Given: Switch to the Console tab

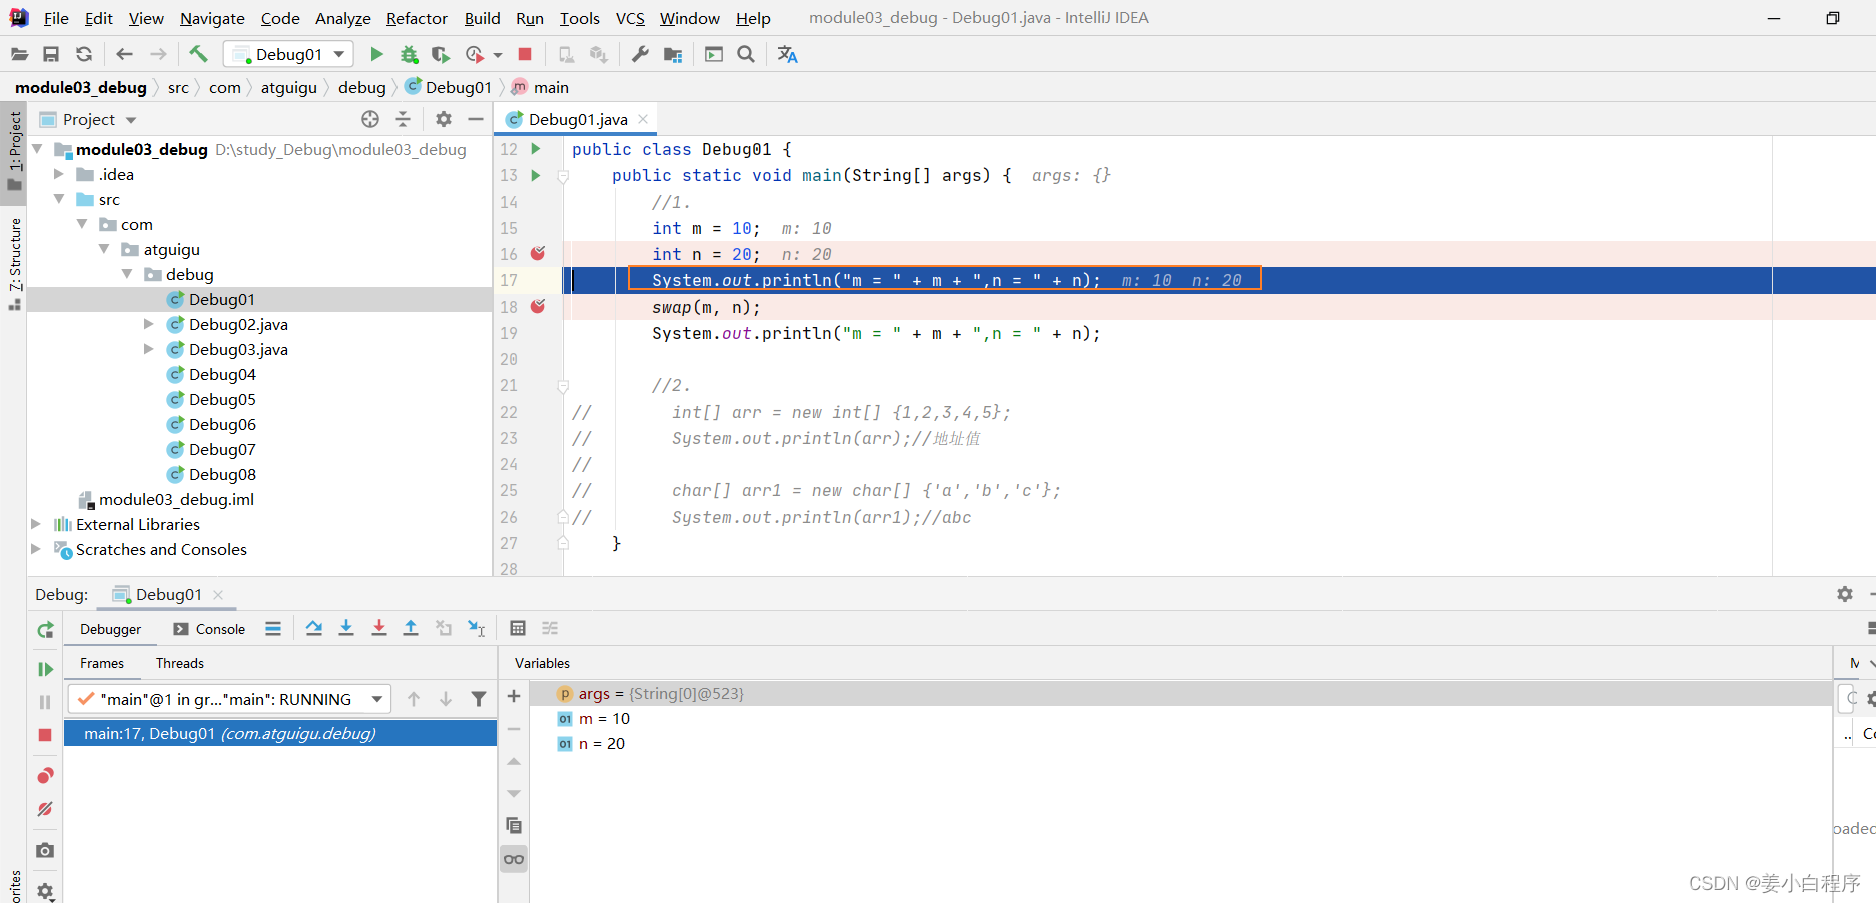Looking at the screenshot, I should click(x=209, y=629).
